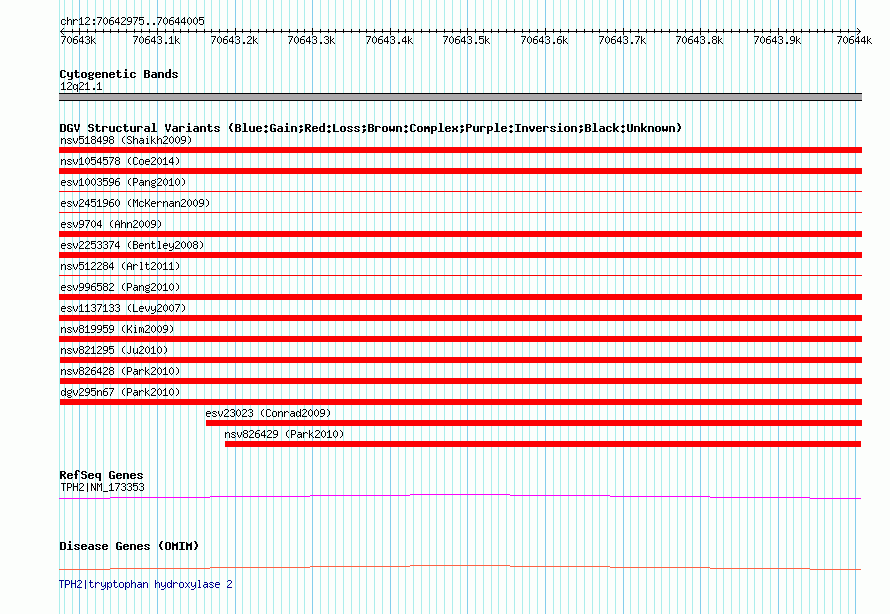Click the red bar below nsv518498 (Shaikh2009)
This screenshot has width=890, height=614.
click(460, 150)
